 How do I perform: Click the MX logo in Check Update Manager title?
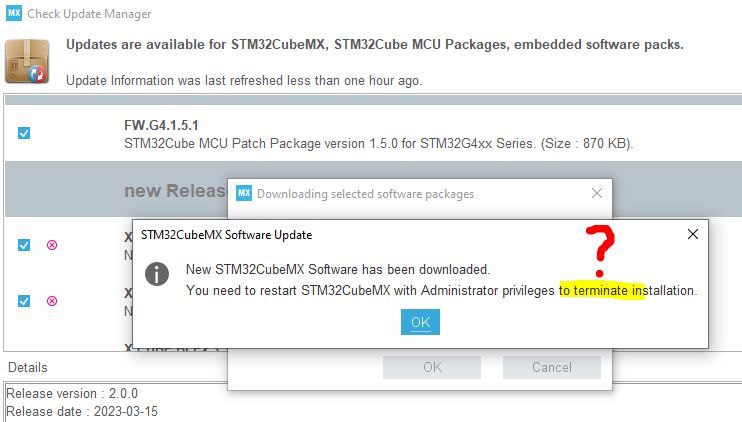click(x=14, y=14)
